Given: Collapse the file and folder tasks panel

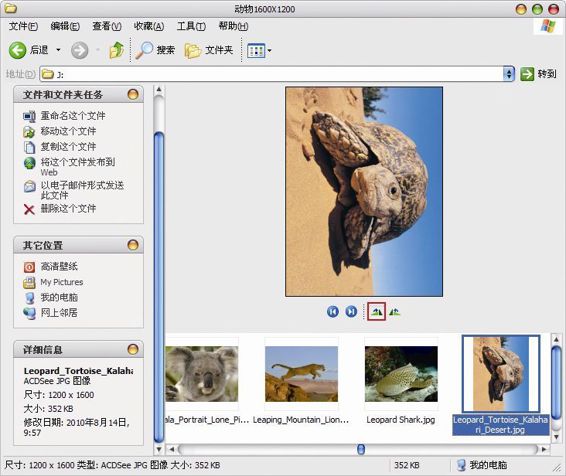Looking at the screenshot, I should [x=133, y=95].
